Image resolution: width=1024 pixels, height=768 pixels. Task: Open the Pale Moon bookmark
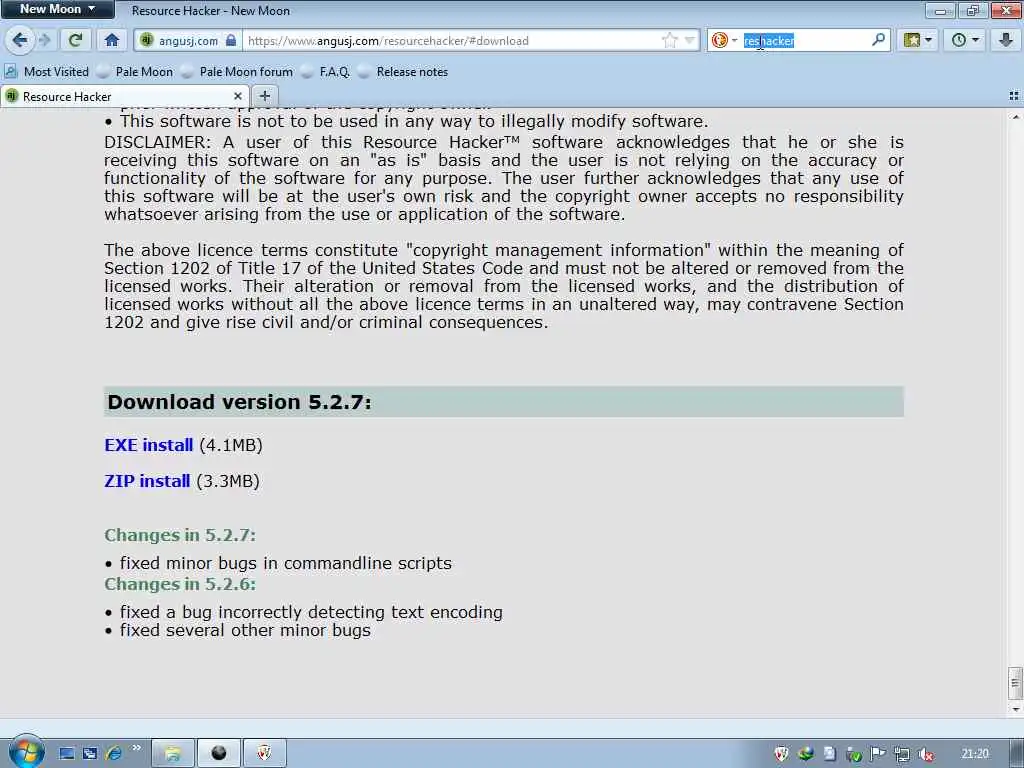click(x=135, y=72)
